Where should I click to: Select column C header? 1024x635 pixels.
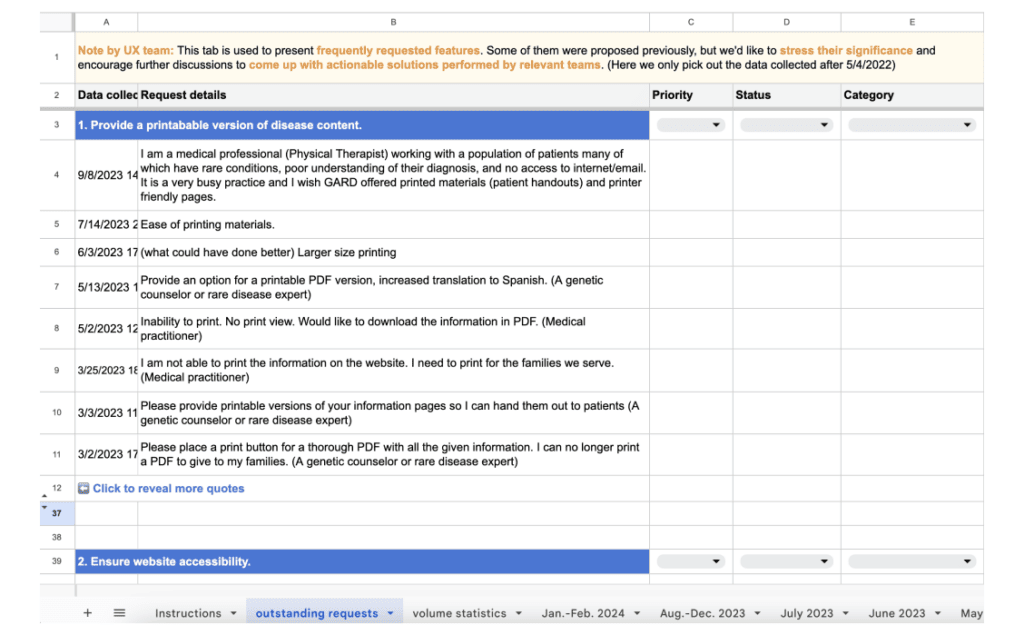(x=691, y=22)
